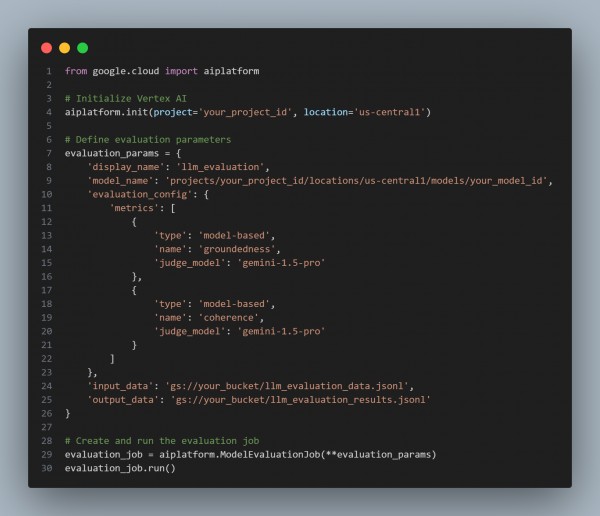Click the ModelEvaluationJob assignment line
600x516 pixels.
pos(250,455)
